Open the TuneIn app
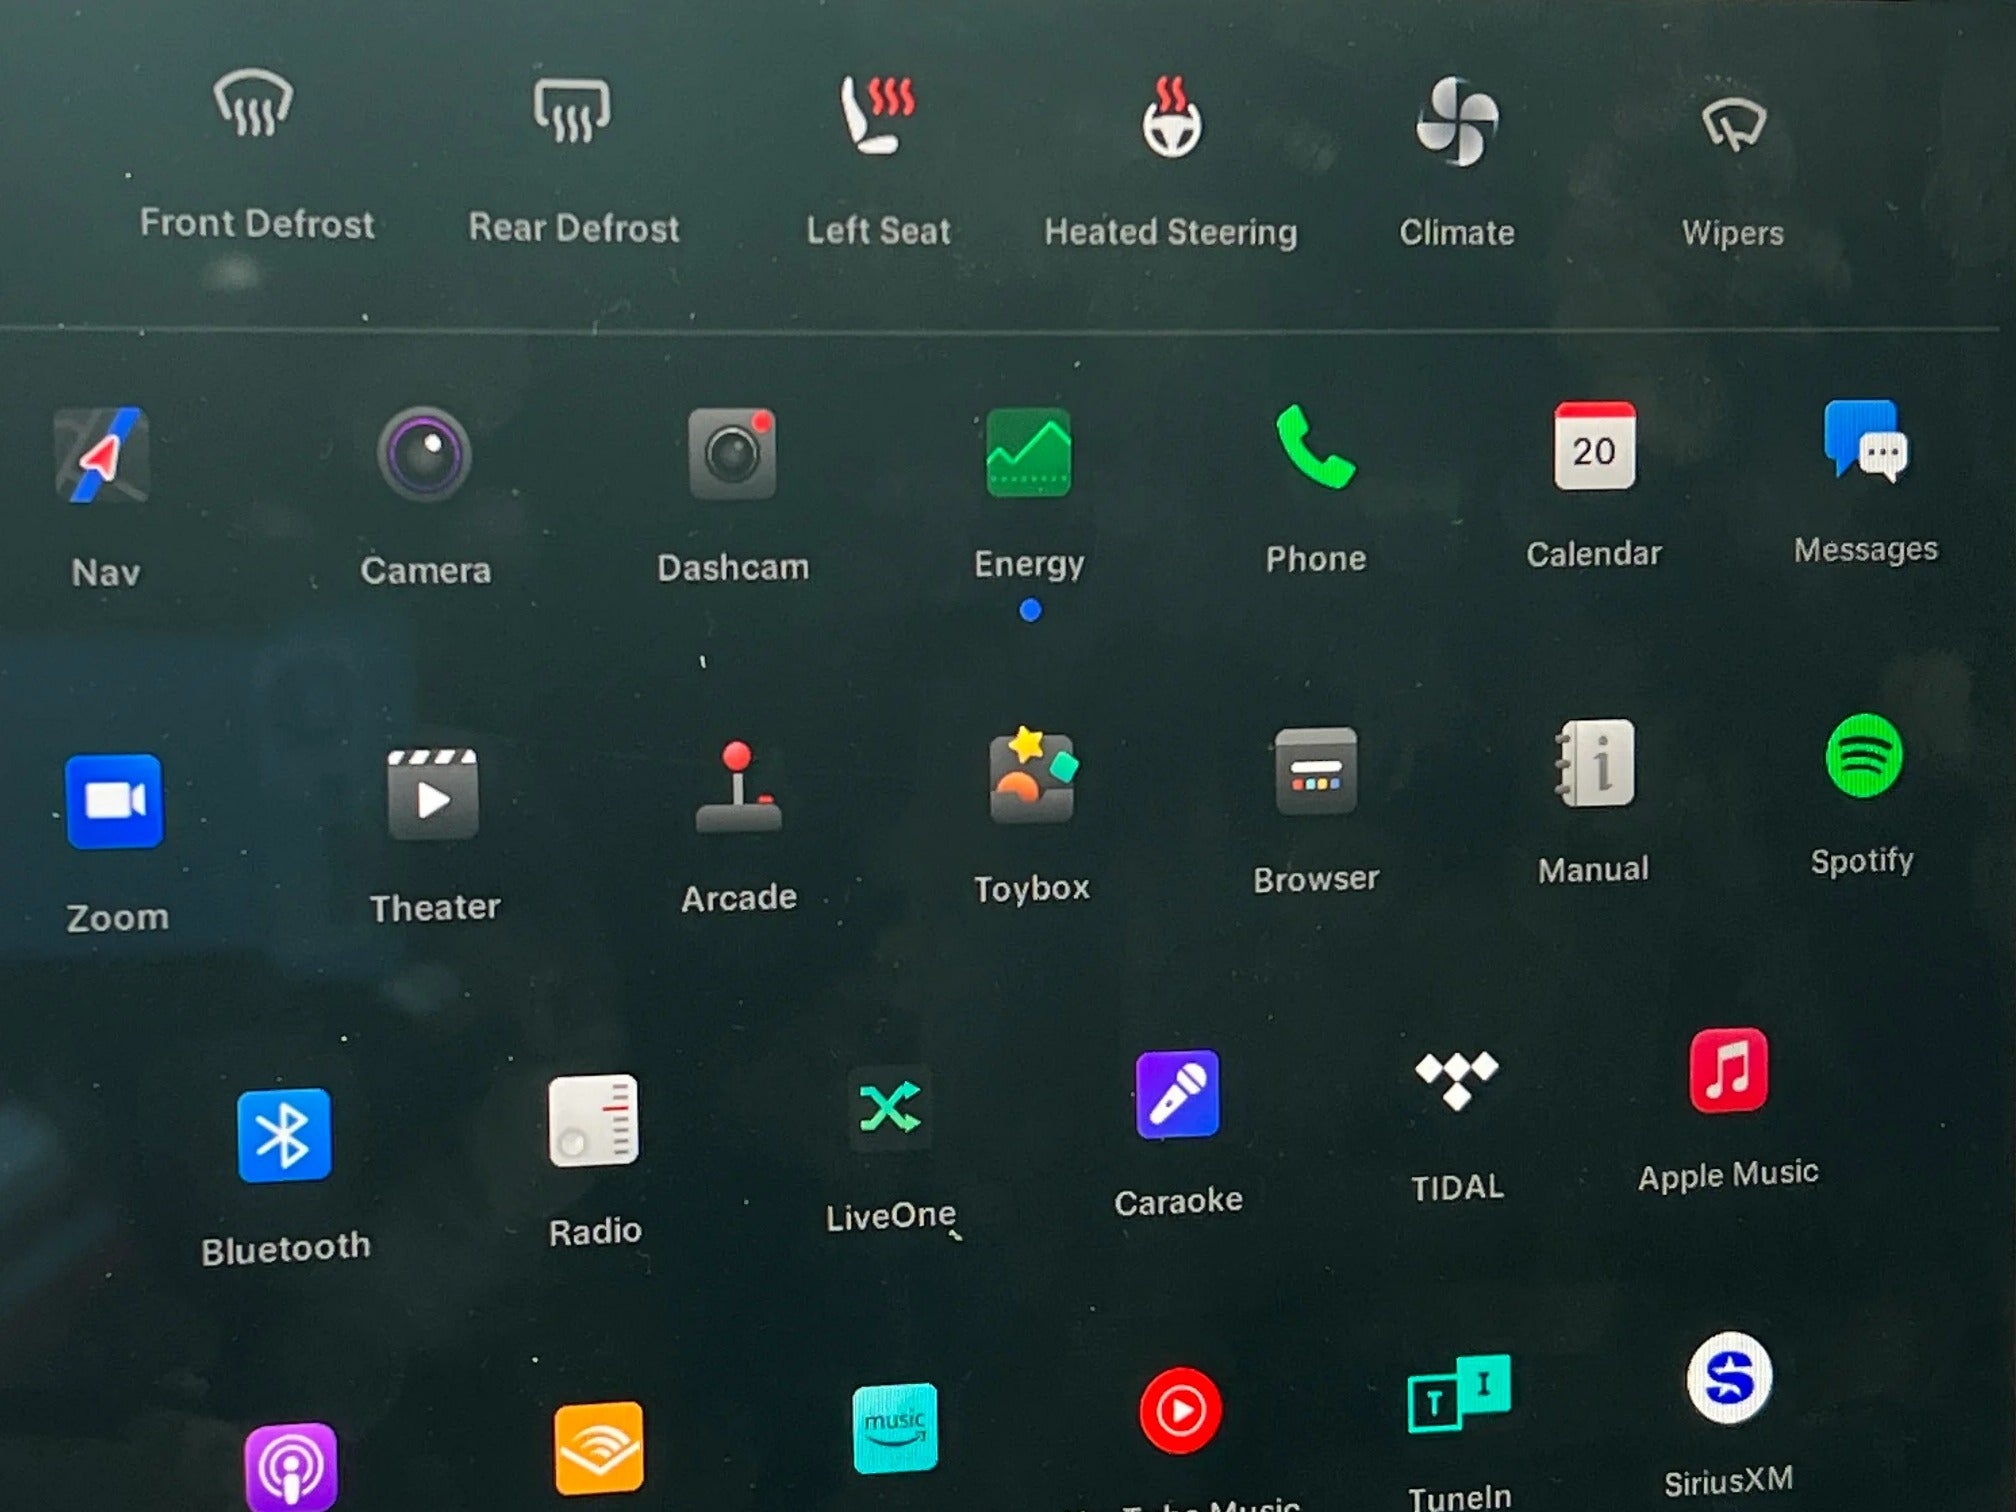The image size is (2016, 1512). [1459, 1394]
